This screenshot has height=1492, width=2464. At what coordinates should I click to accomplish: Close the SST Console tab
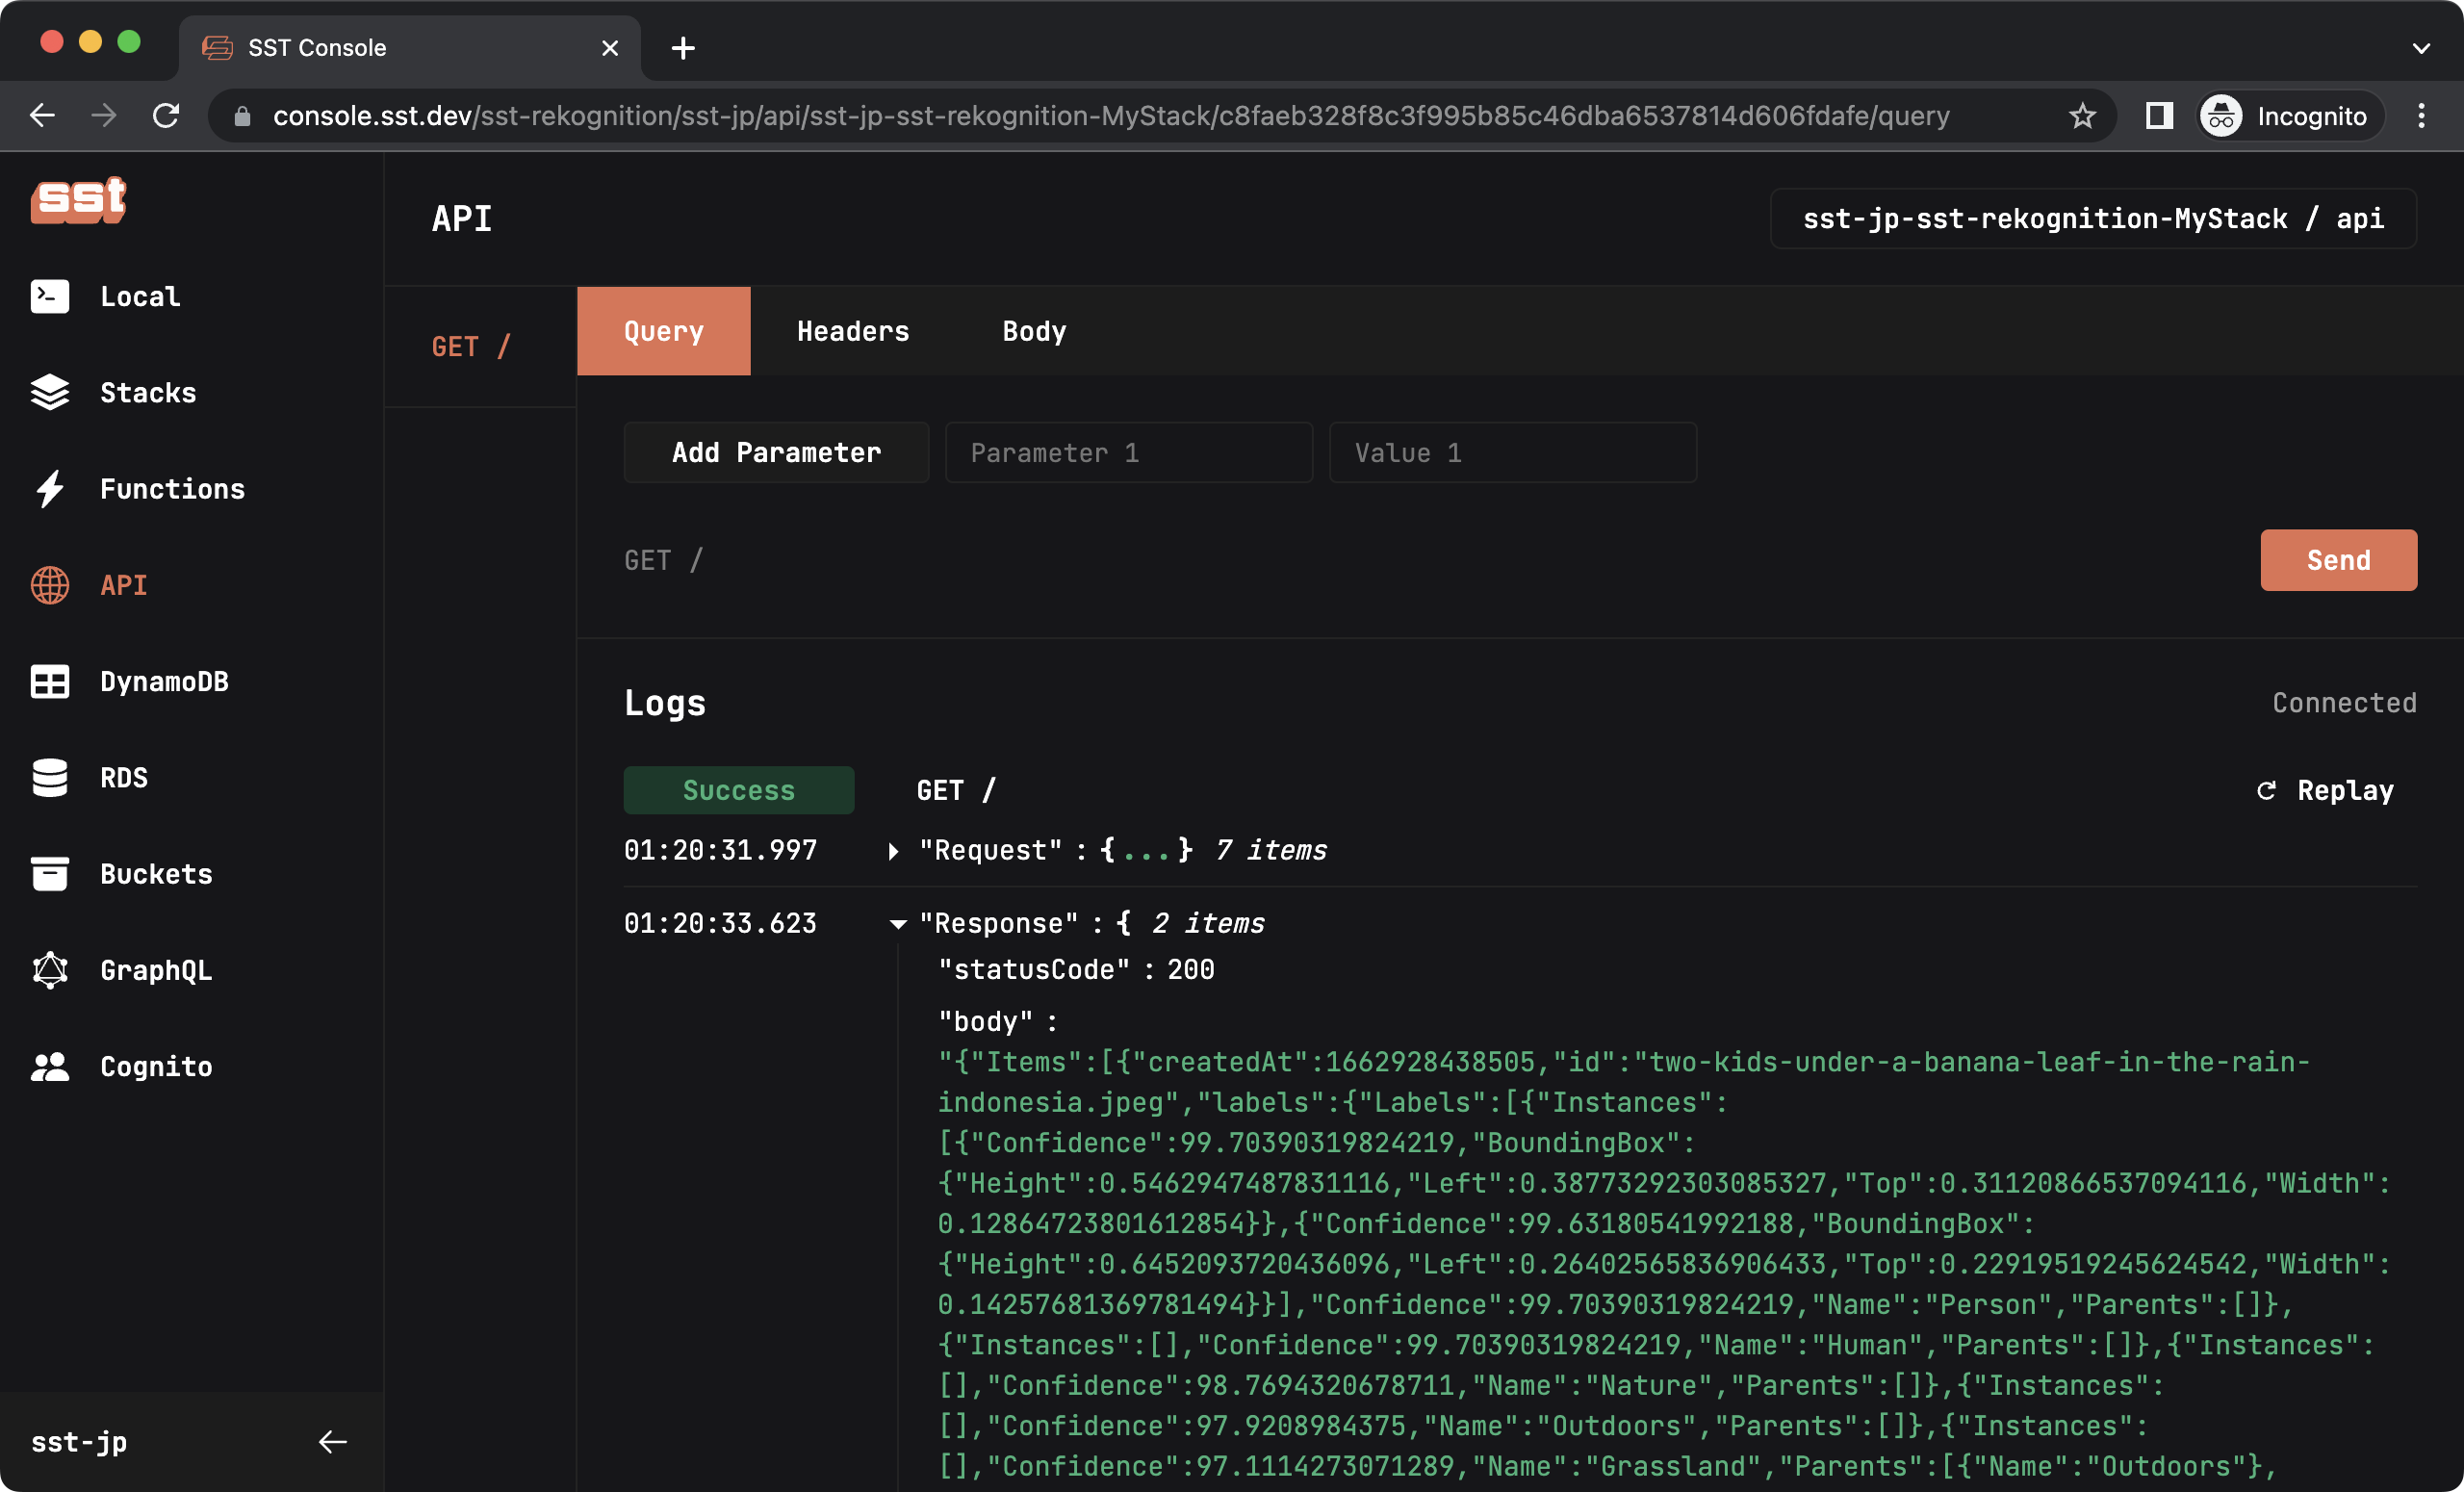pyautogui.click(x=610, y=48)
